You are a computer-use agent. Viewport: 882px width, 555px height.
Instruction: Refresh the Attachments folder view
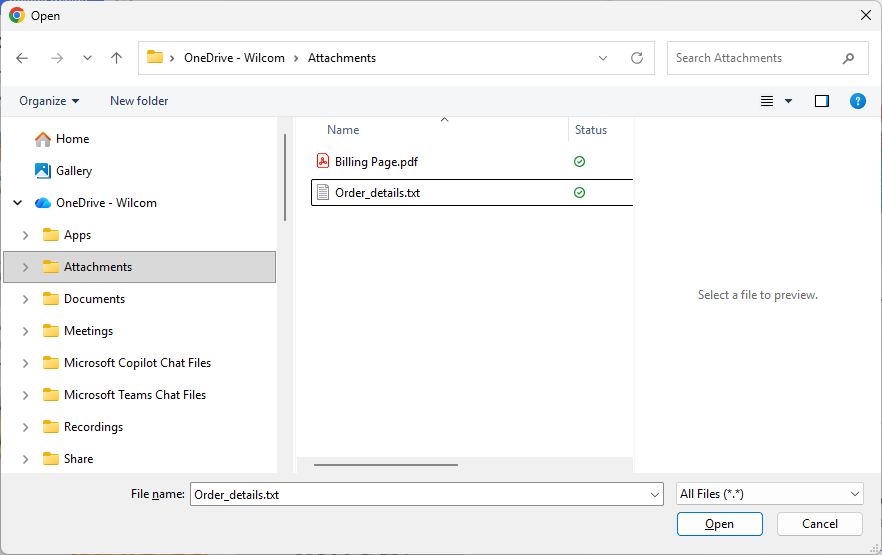coord(636,58)
